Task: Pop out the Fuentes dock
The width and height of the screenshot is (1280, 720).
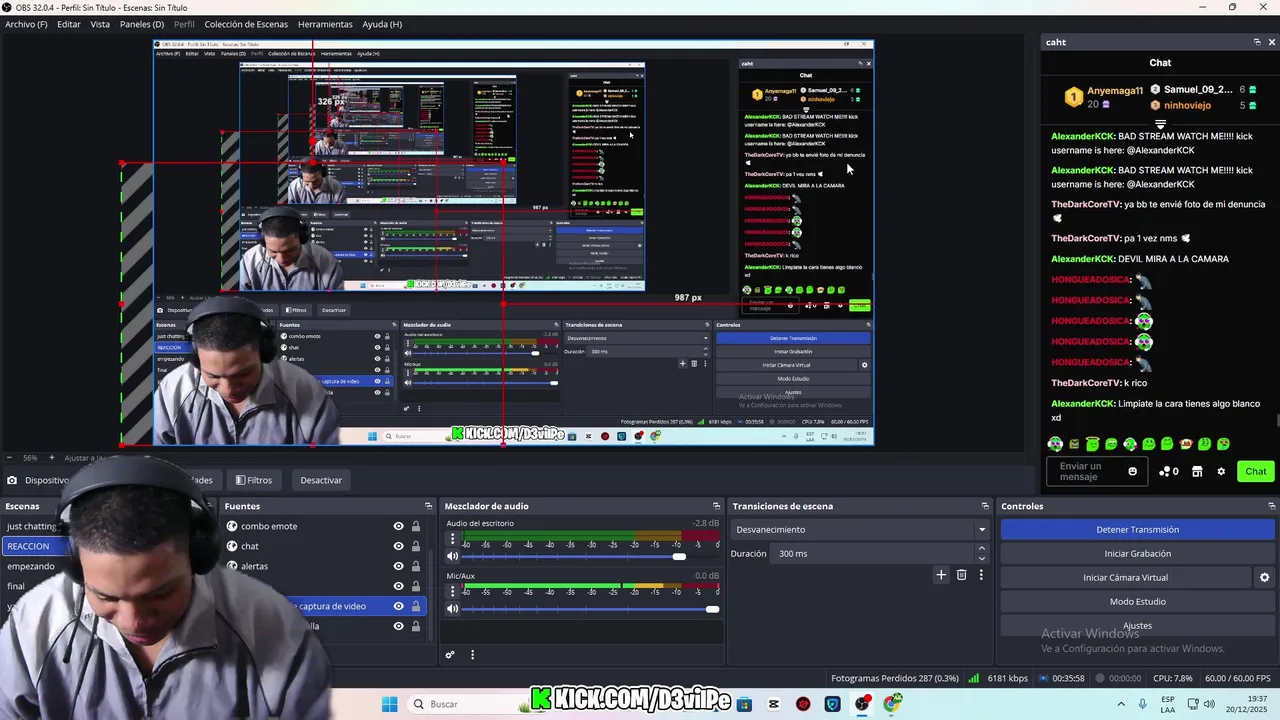Action: point(429,506)
